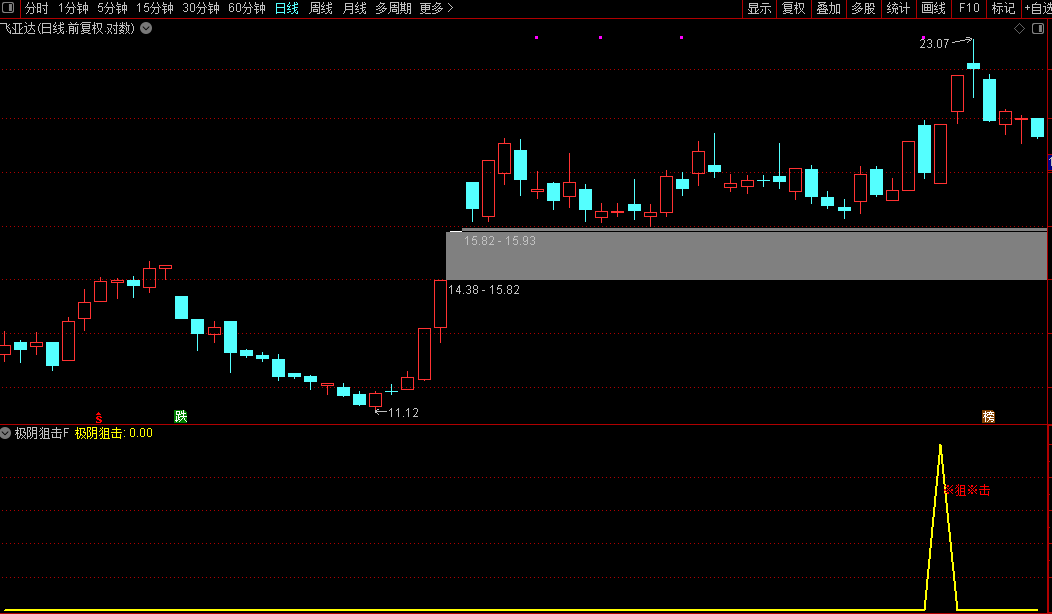This screenshot has width=1052, height=614.
Task: Switch to 分时 intraday chart
Action: coord(37,8)
